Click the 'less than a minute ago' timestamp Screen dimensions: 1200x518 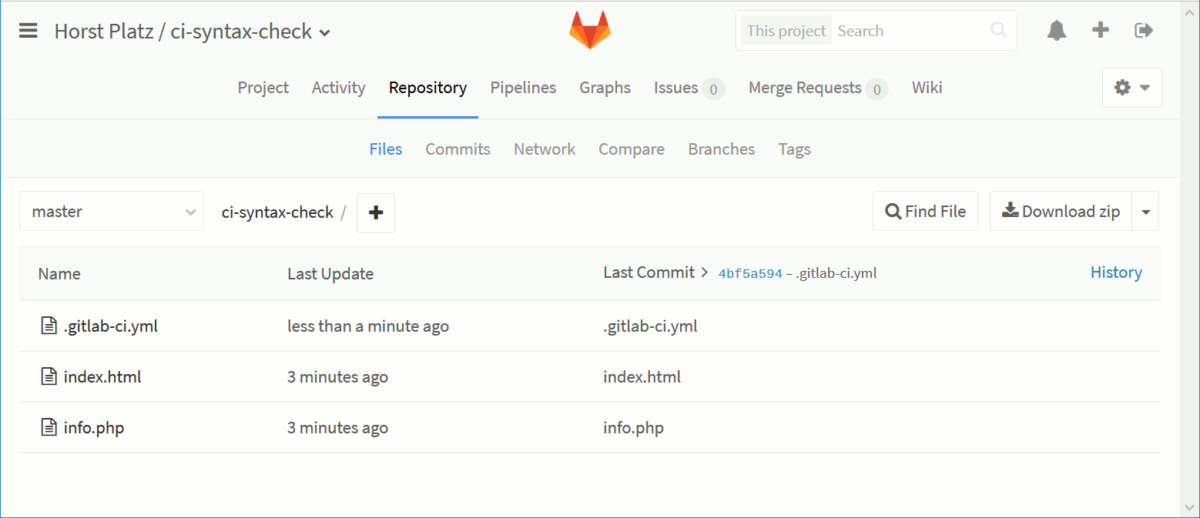368,326
